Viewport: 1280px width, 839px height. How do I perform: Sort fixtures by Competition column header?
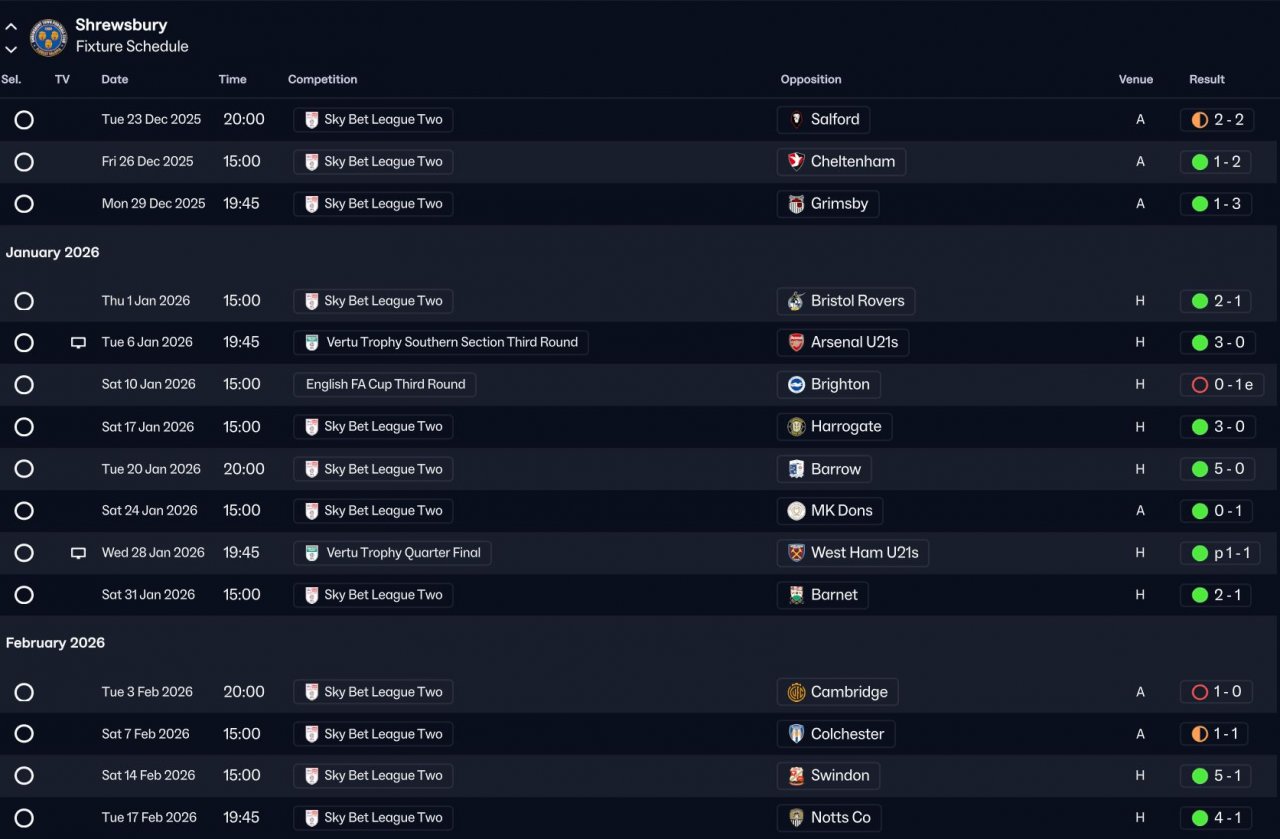coord(322,79)
